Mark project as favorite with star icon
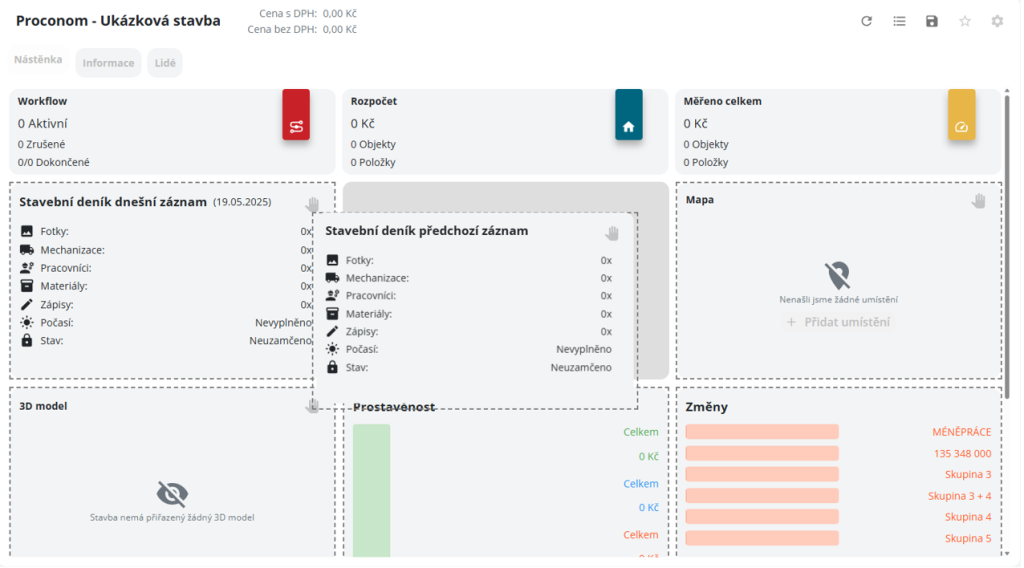 click(x=965, y=21)
